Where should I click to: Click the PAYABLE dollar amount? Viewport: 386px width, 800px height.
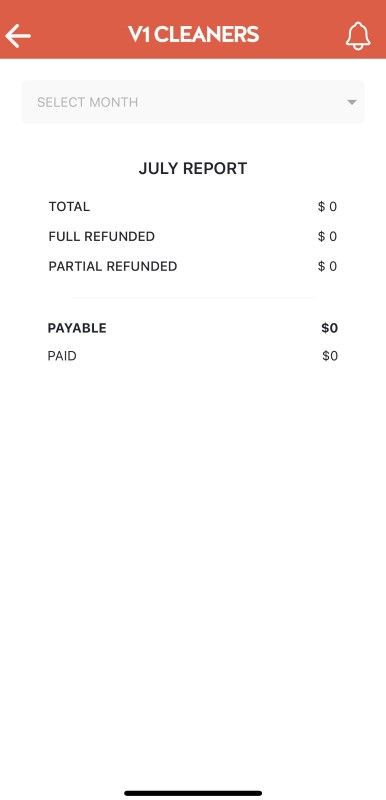click(x=329, y=328)
